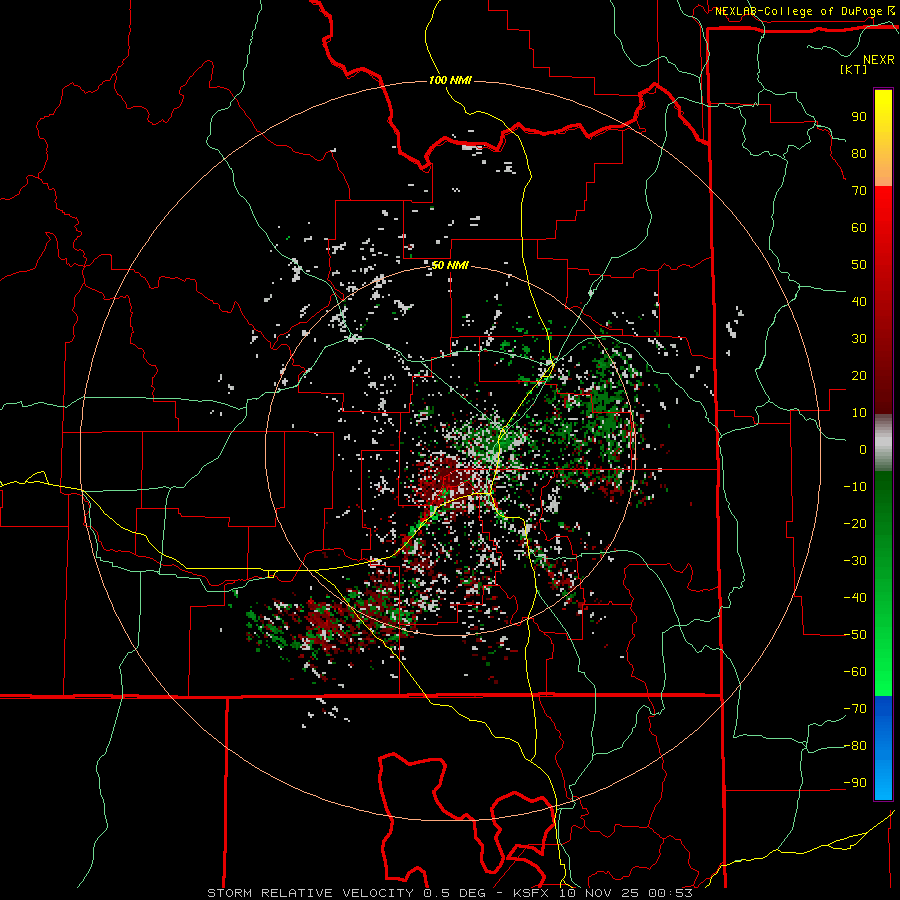This screenshot has height=900, width=900.
Task: Click the -90 knot scale value
Action: pos(855,783)
